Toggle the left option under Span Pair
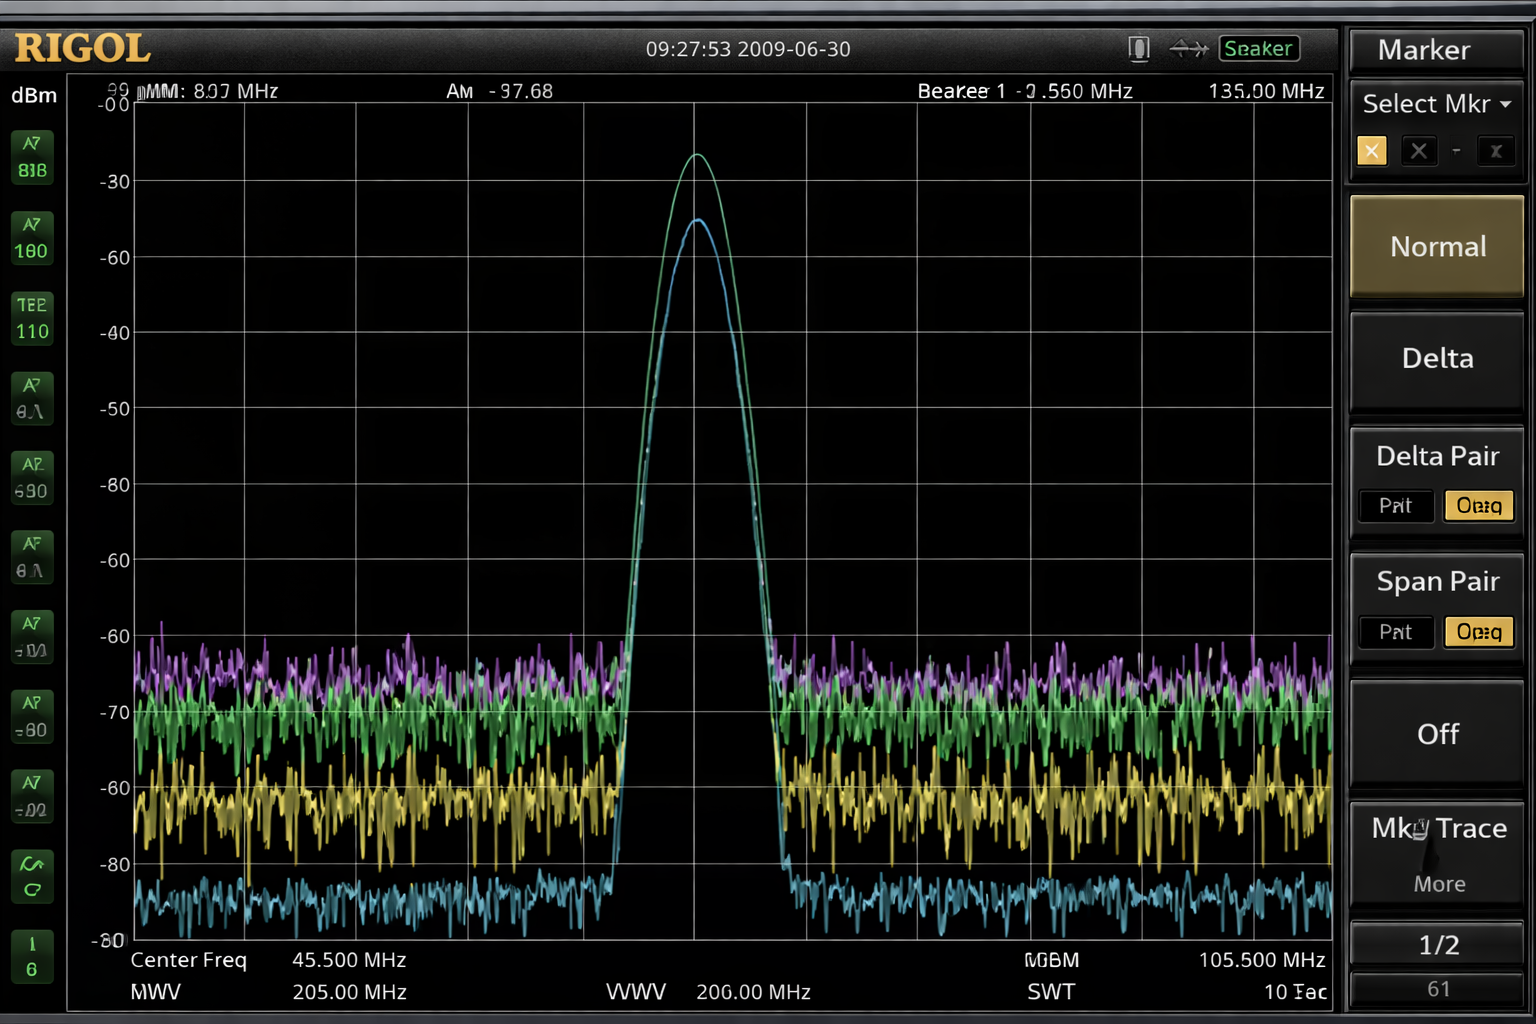This screenshot has width=1536, height=1024. click(1396, 632)
